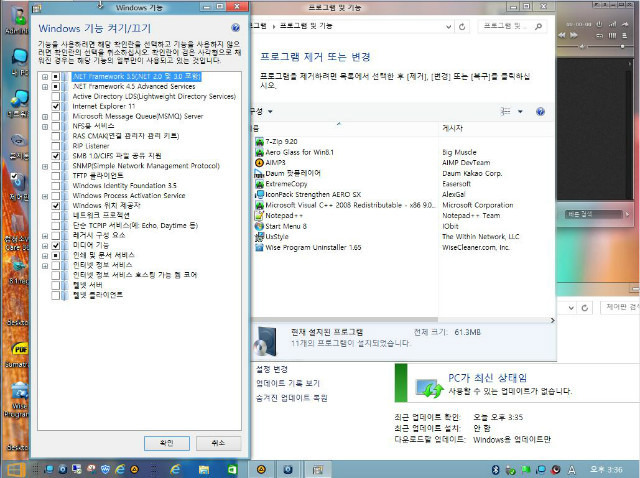Enable Telnet server checkbox

[56, 285]
